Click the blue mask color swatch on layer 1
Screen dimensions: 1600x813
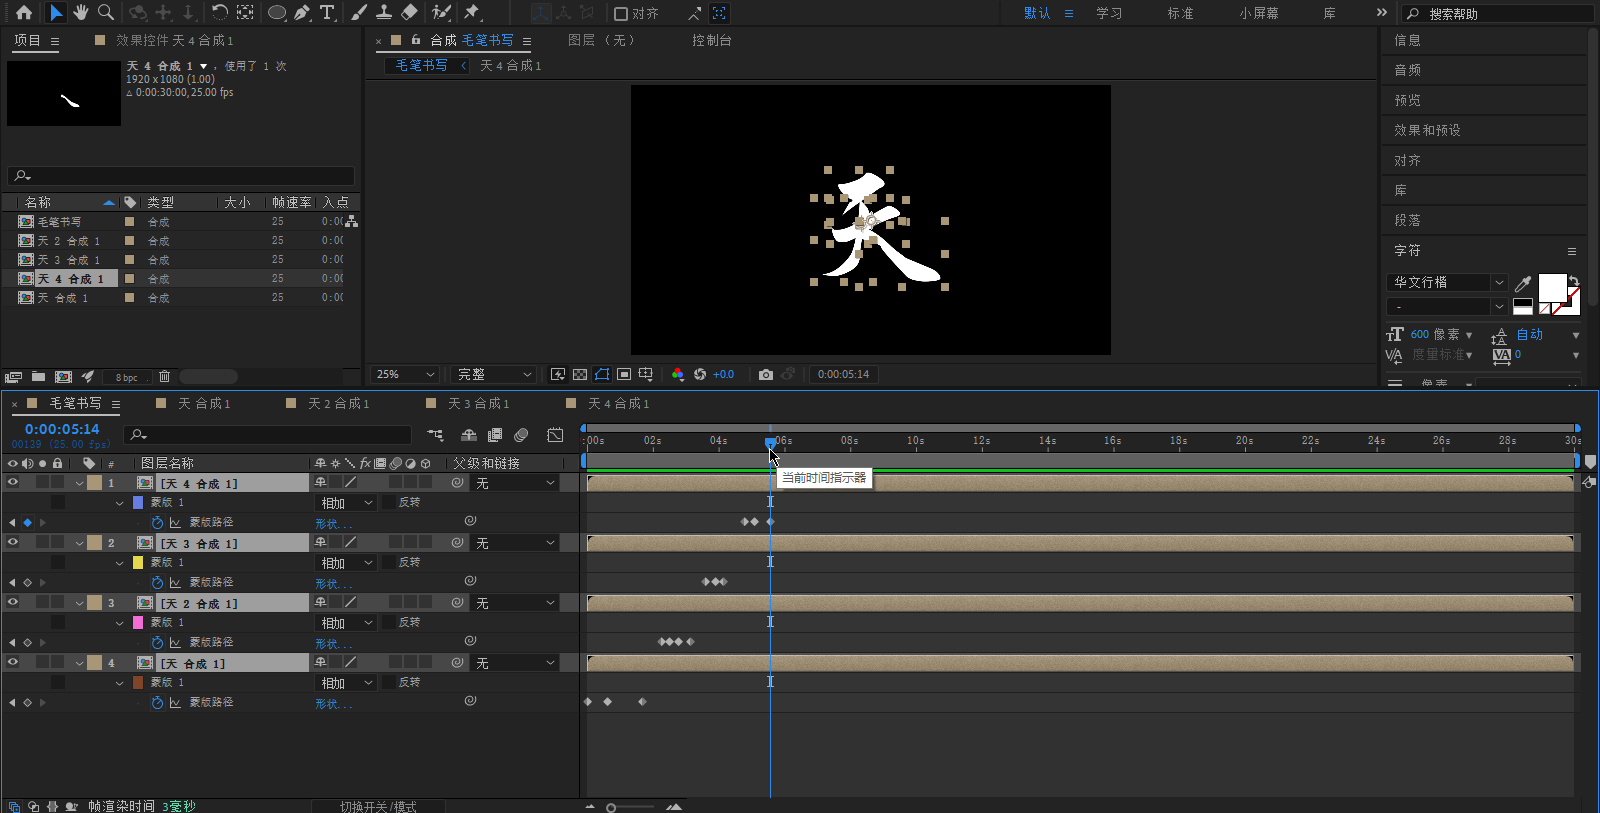pyautogui.click(x=138, y=503)
